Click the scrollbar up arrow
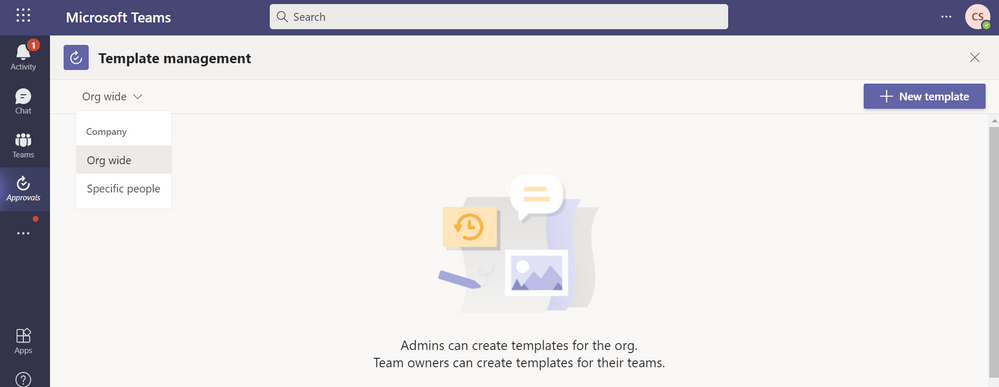The height and width of the screenshot is (387, 999). click(994, 120)
